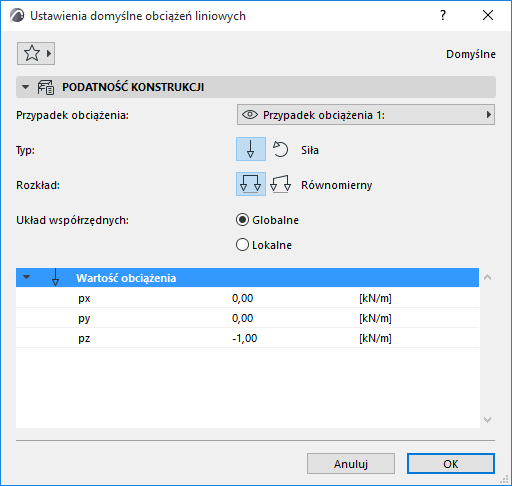Click the Przypadek obciążenia field label
512x486 pixels.
72,115
